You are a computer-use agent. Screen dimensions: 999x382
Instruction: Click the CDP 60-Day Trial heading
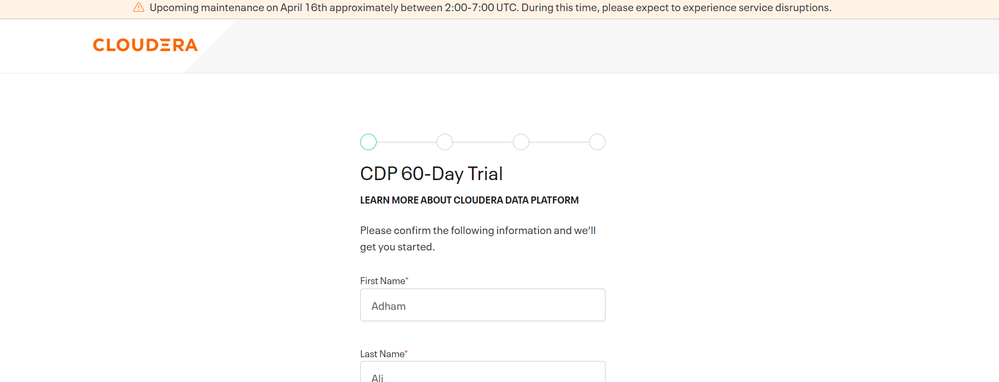tap(431, 174)
